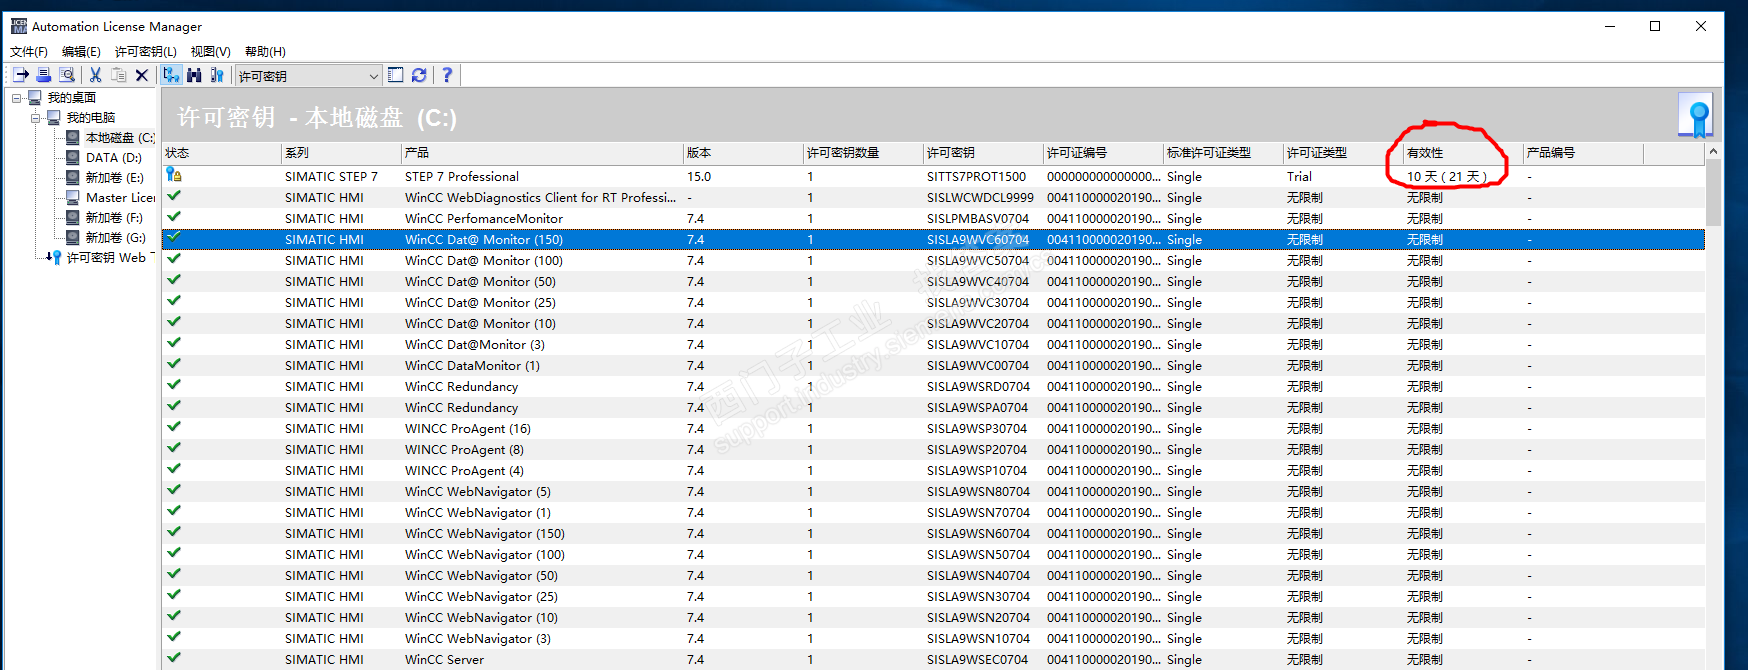Click the green check for WinCC PerfomanceMonitor row
The height and width of the screenshot is (670, 1748).
click(x=174, y=217)
